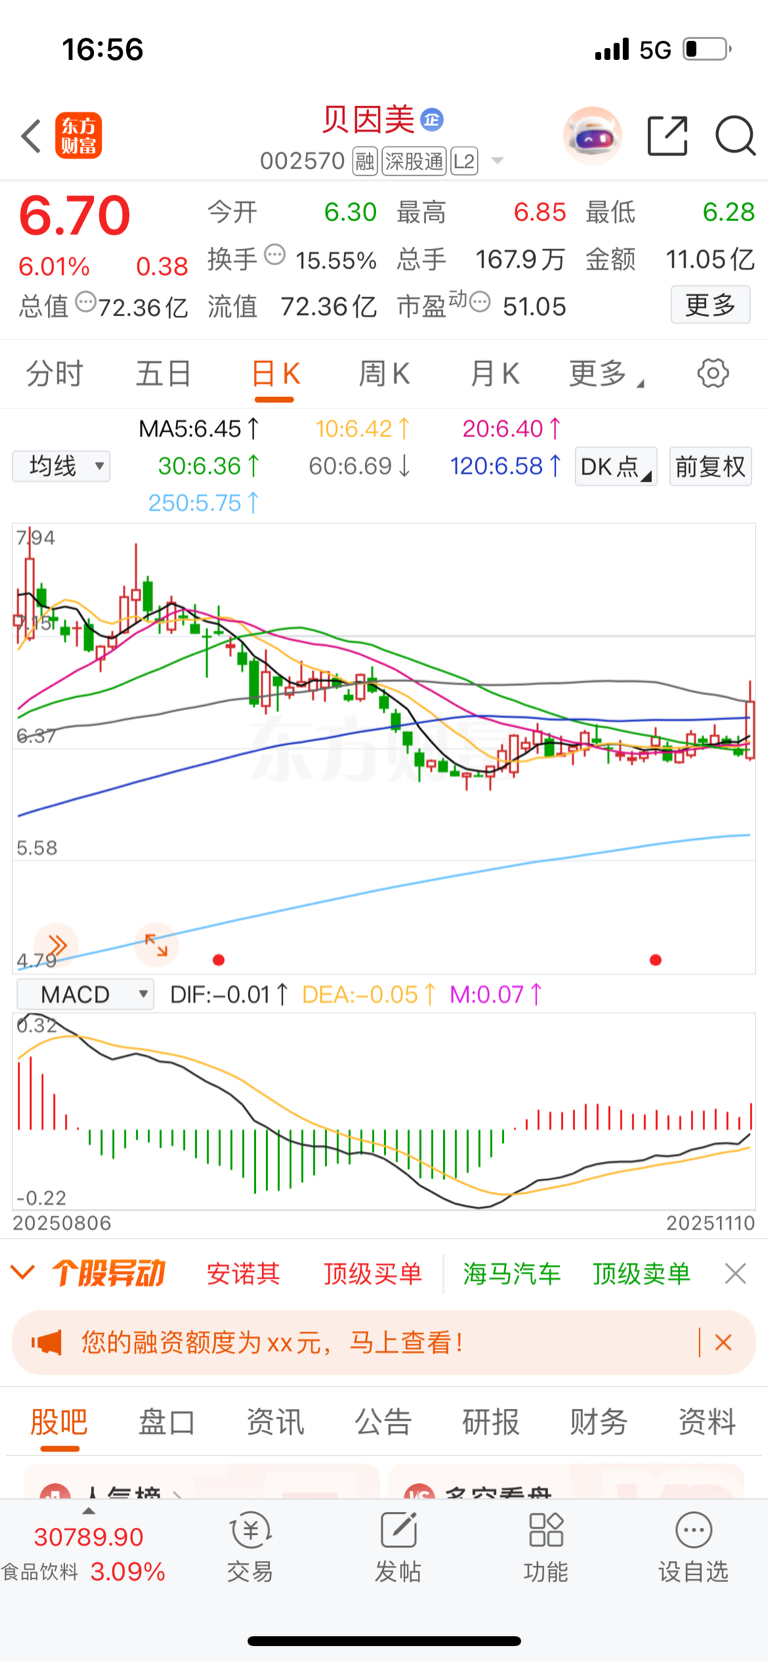768x1663 pixels.
Task: Collapse the 个股异动 chevron
Action: click(x=22, y=1273)
